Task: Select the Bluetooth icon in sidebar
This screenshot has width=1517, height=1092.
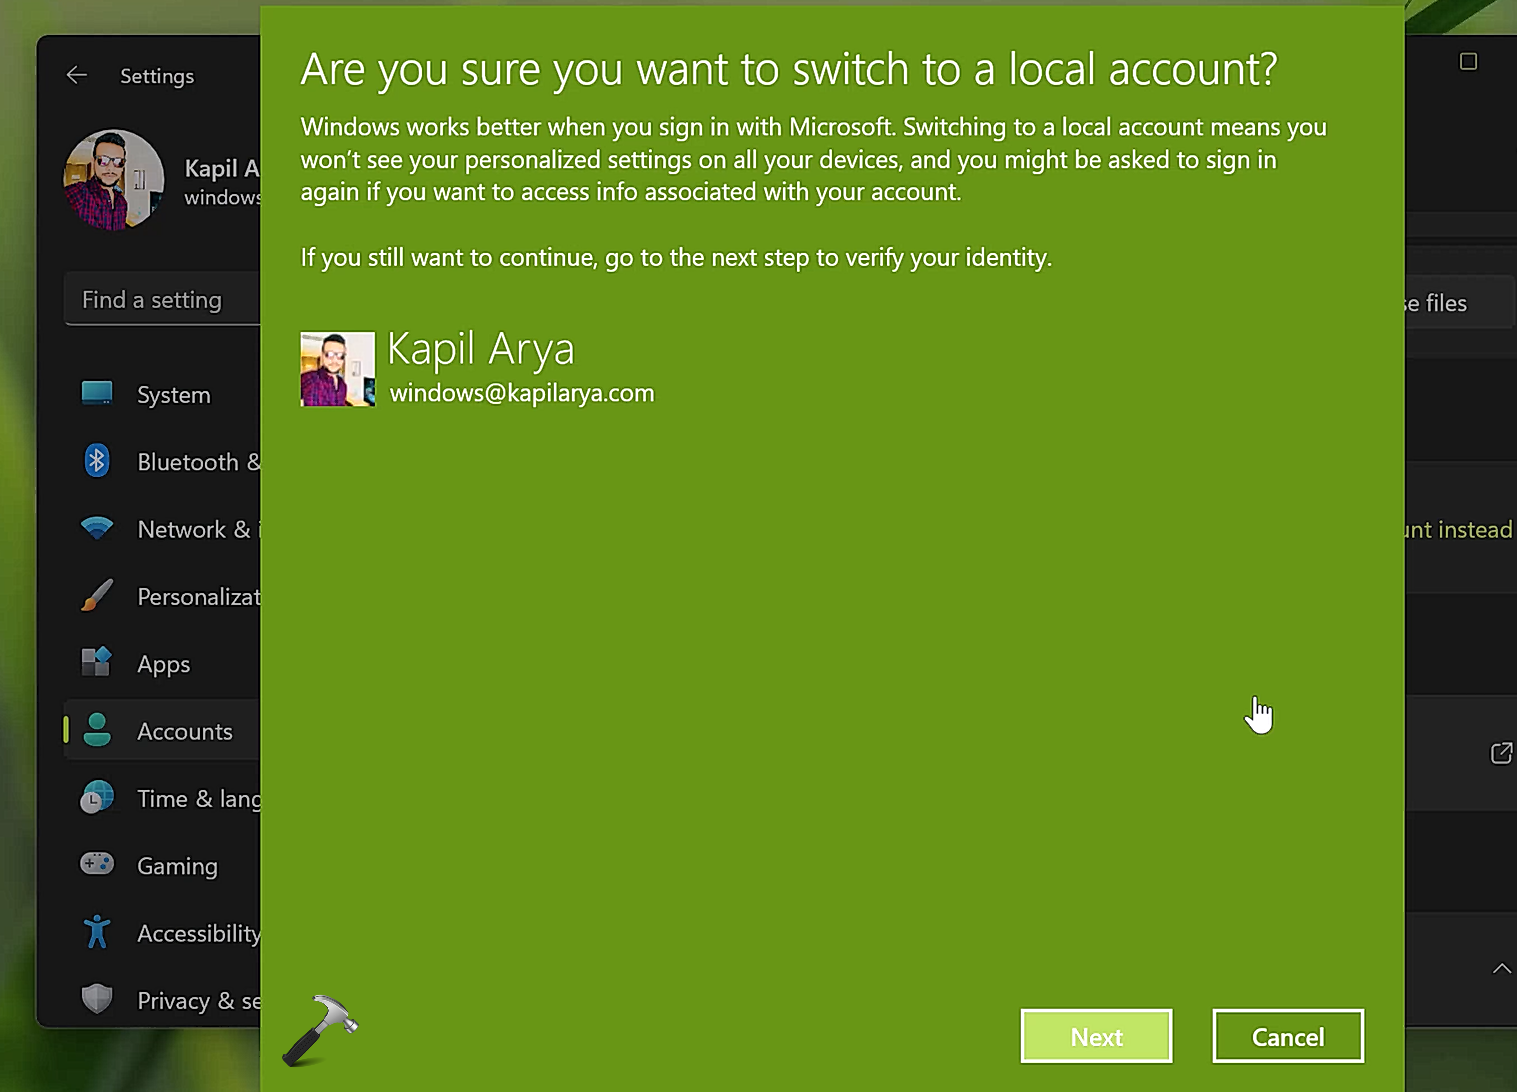Action: click(x=97, y=461)
